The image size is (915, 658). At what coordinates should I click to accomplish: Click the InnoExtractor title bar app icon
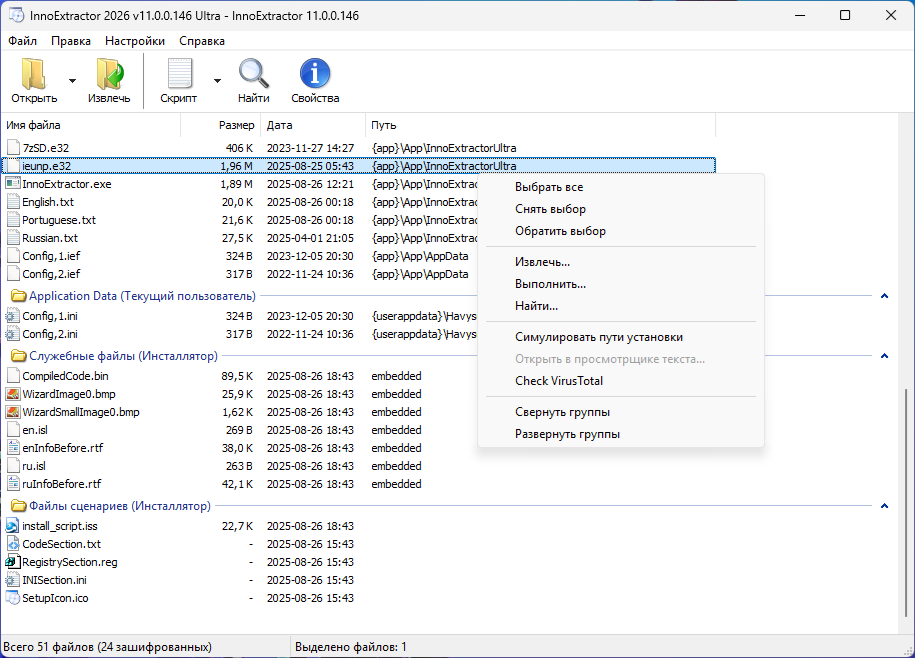[x=16, y=15]
